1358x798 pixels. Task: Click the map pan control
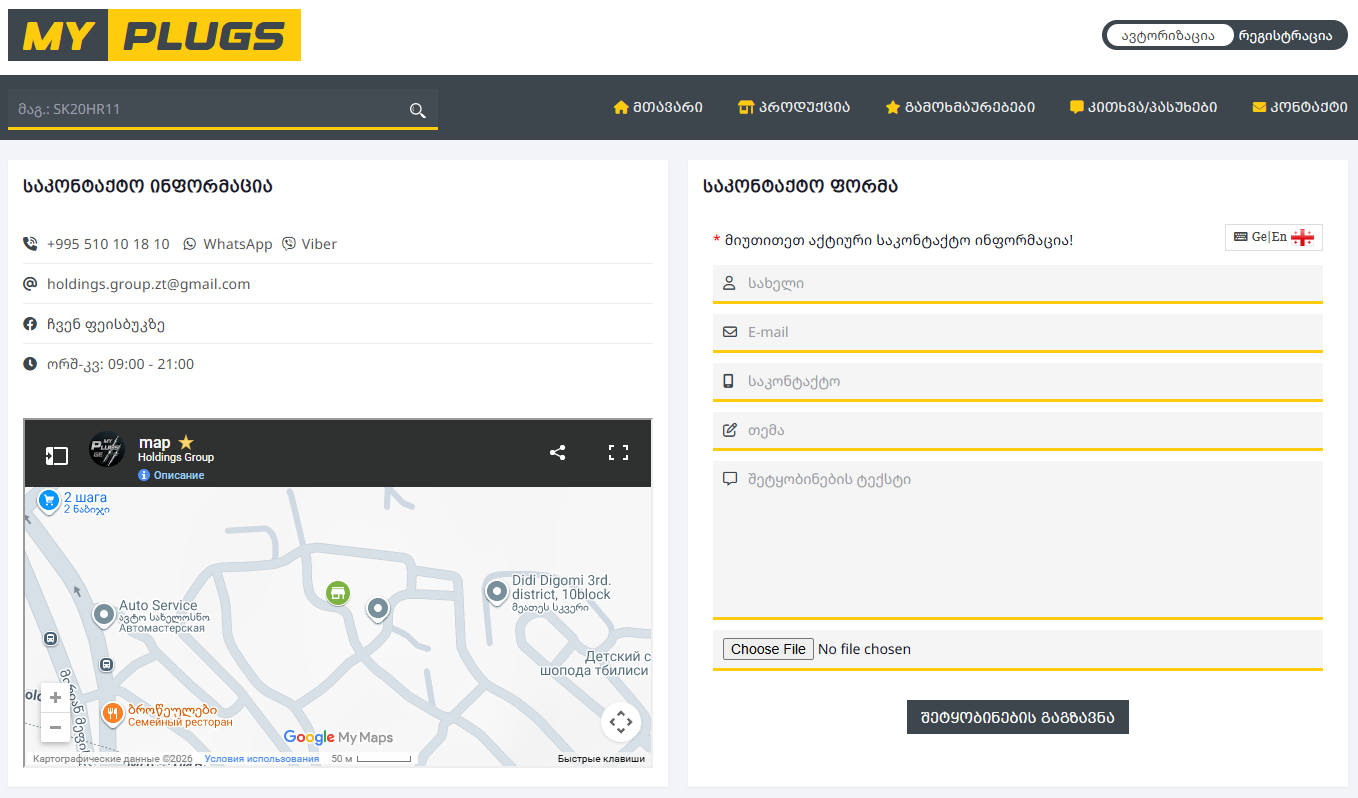point(620,721)
